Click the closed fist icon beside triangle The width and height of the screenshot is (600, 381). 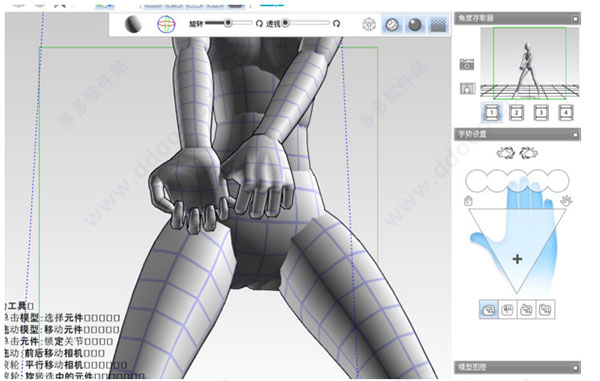[x=468, y=201]
